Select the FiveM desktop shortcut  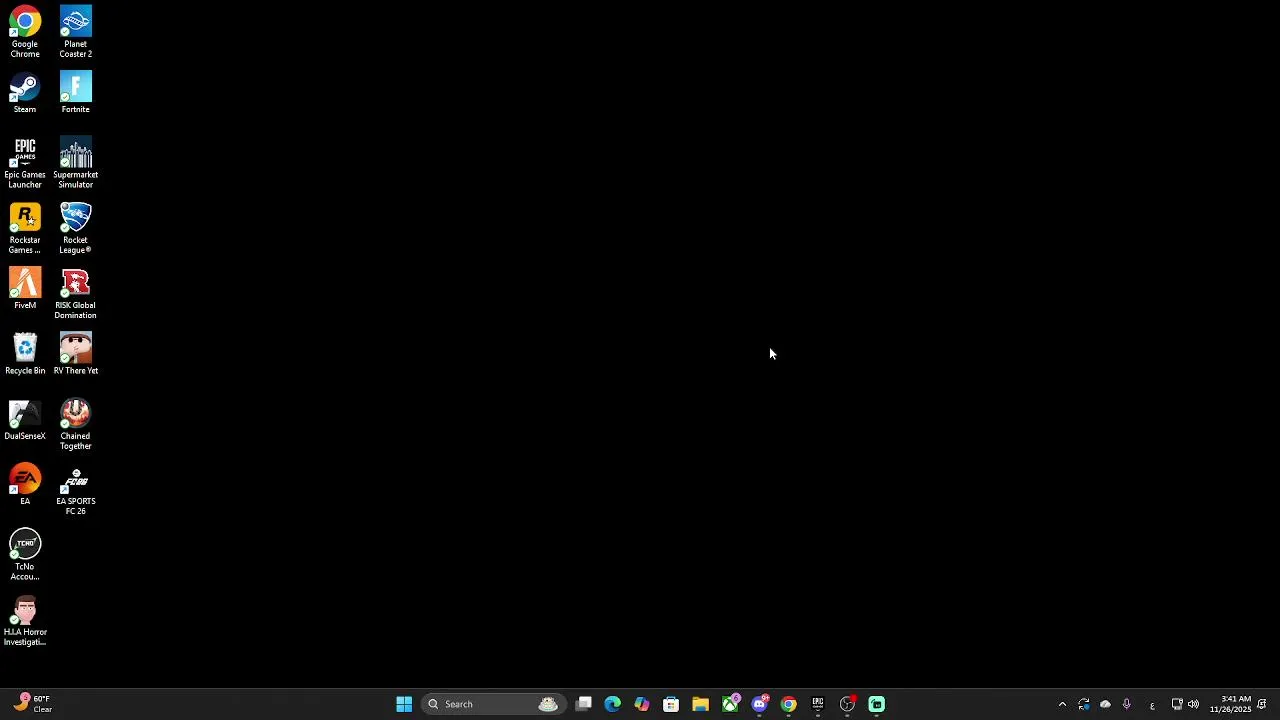pyautogui.click(x=25, y=289)
